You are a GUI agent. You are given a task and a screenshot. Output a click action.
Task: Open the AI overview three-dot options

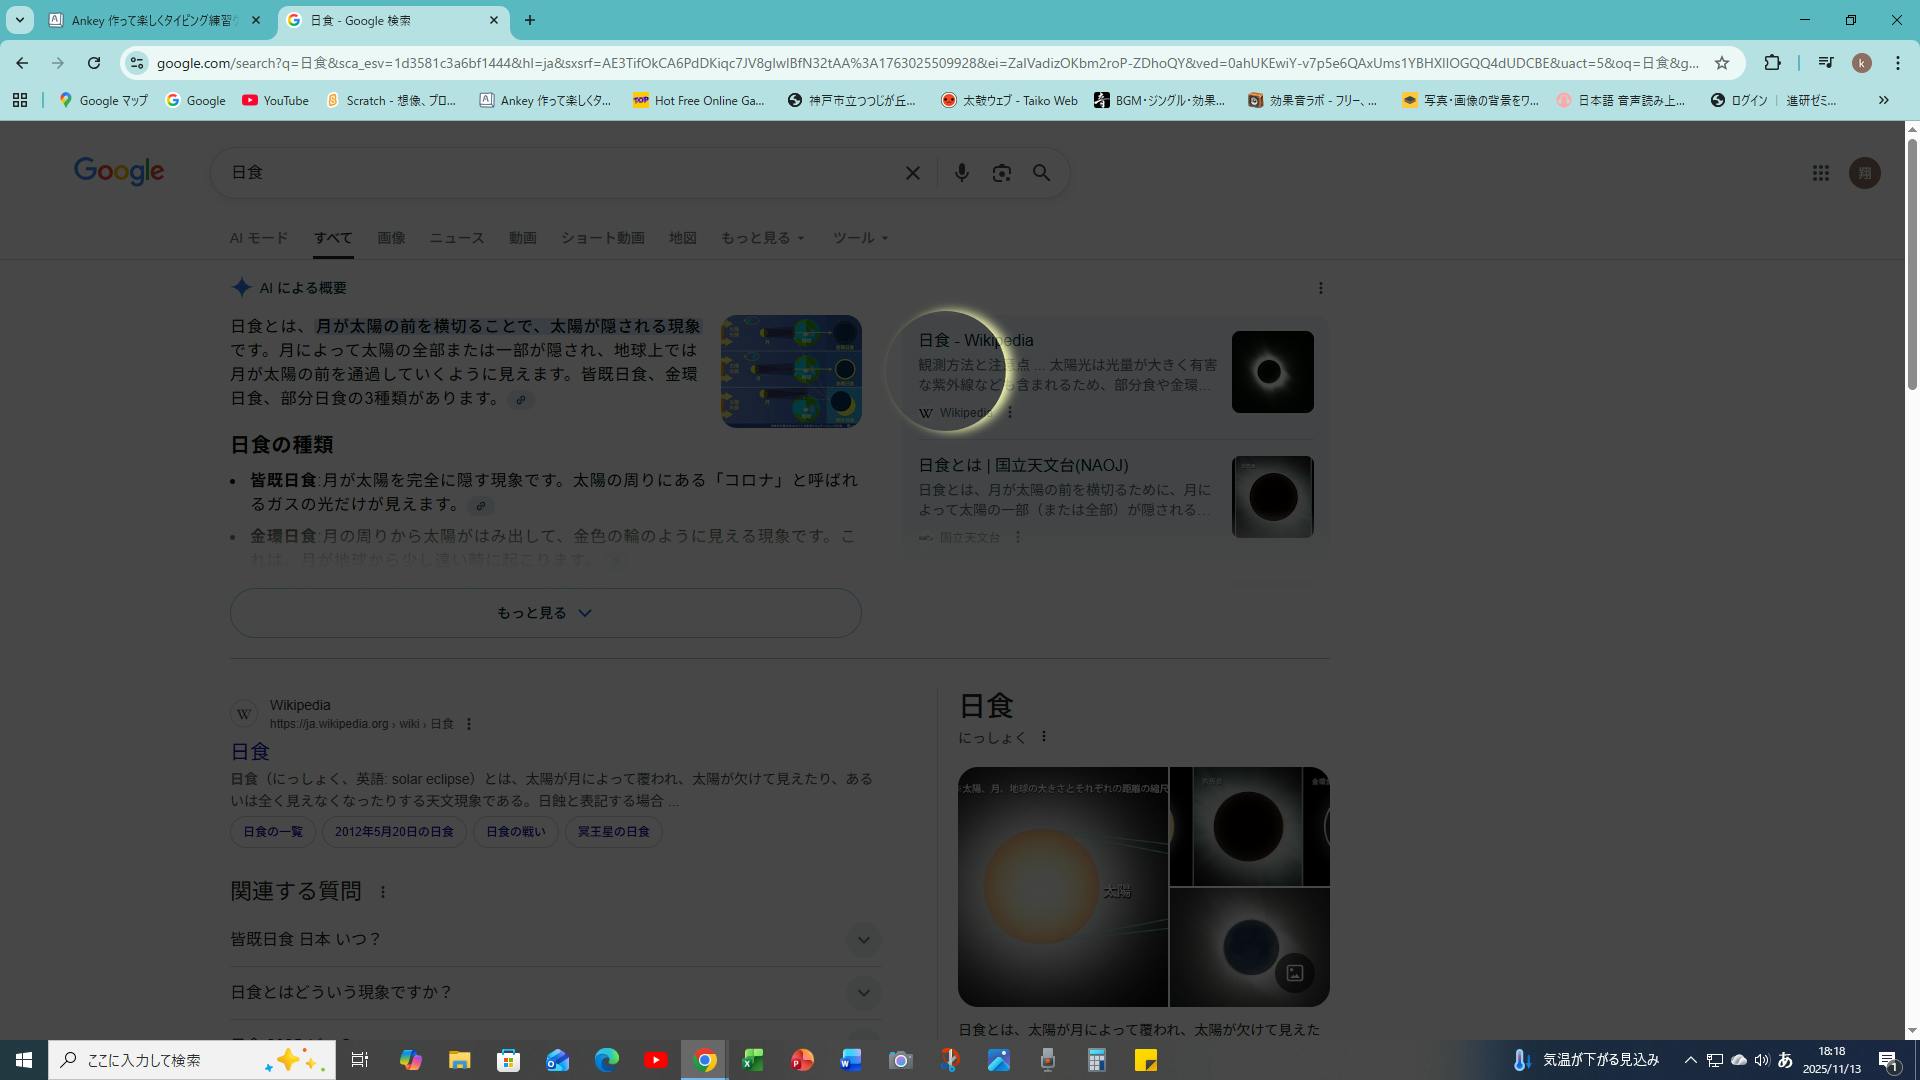click(x=1320, y=288)
